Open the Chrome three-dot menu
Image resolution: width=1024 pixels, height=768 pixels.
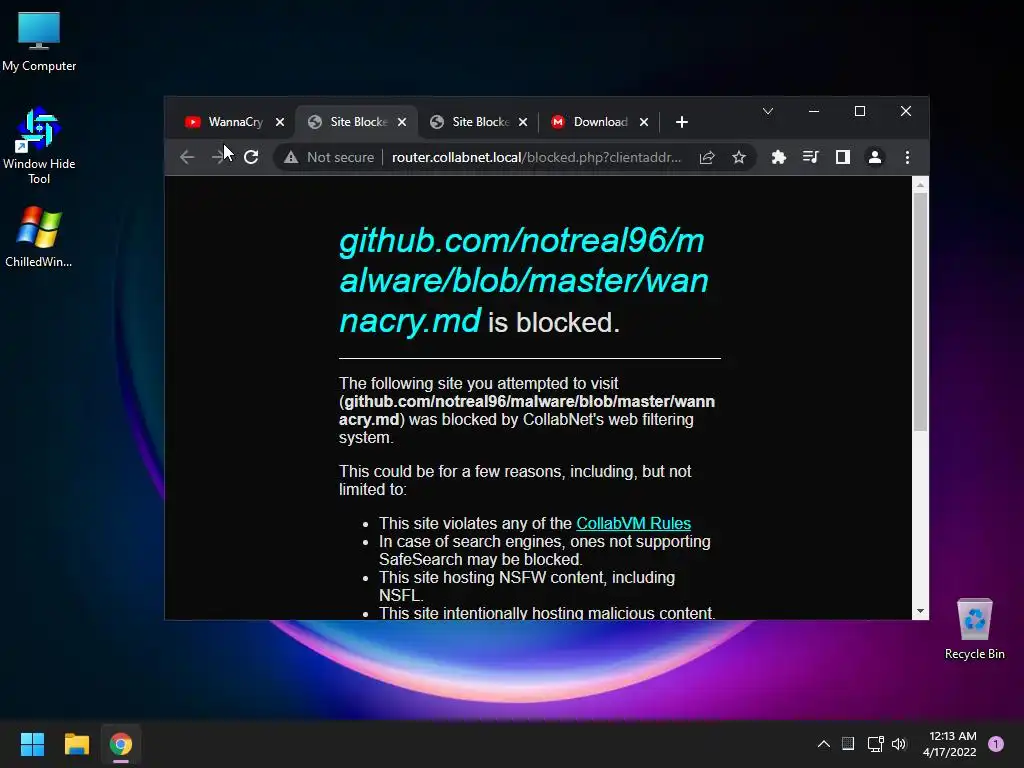(x=907, y=157)
